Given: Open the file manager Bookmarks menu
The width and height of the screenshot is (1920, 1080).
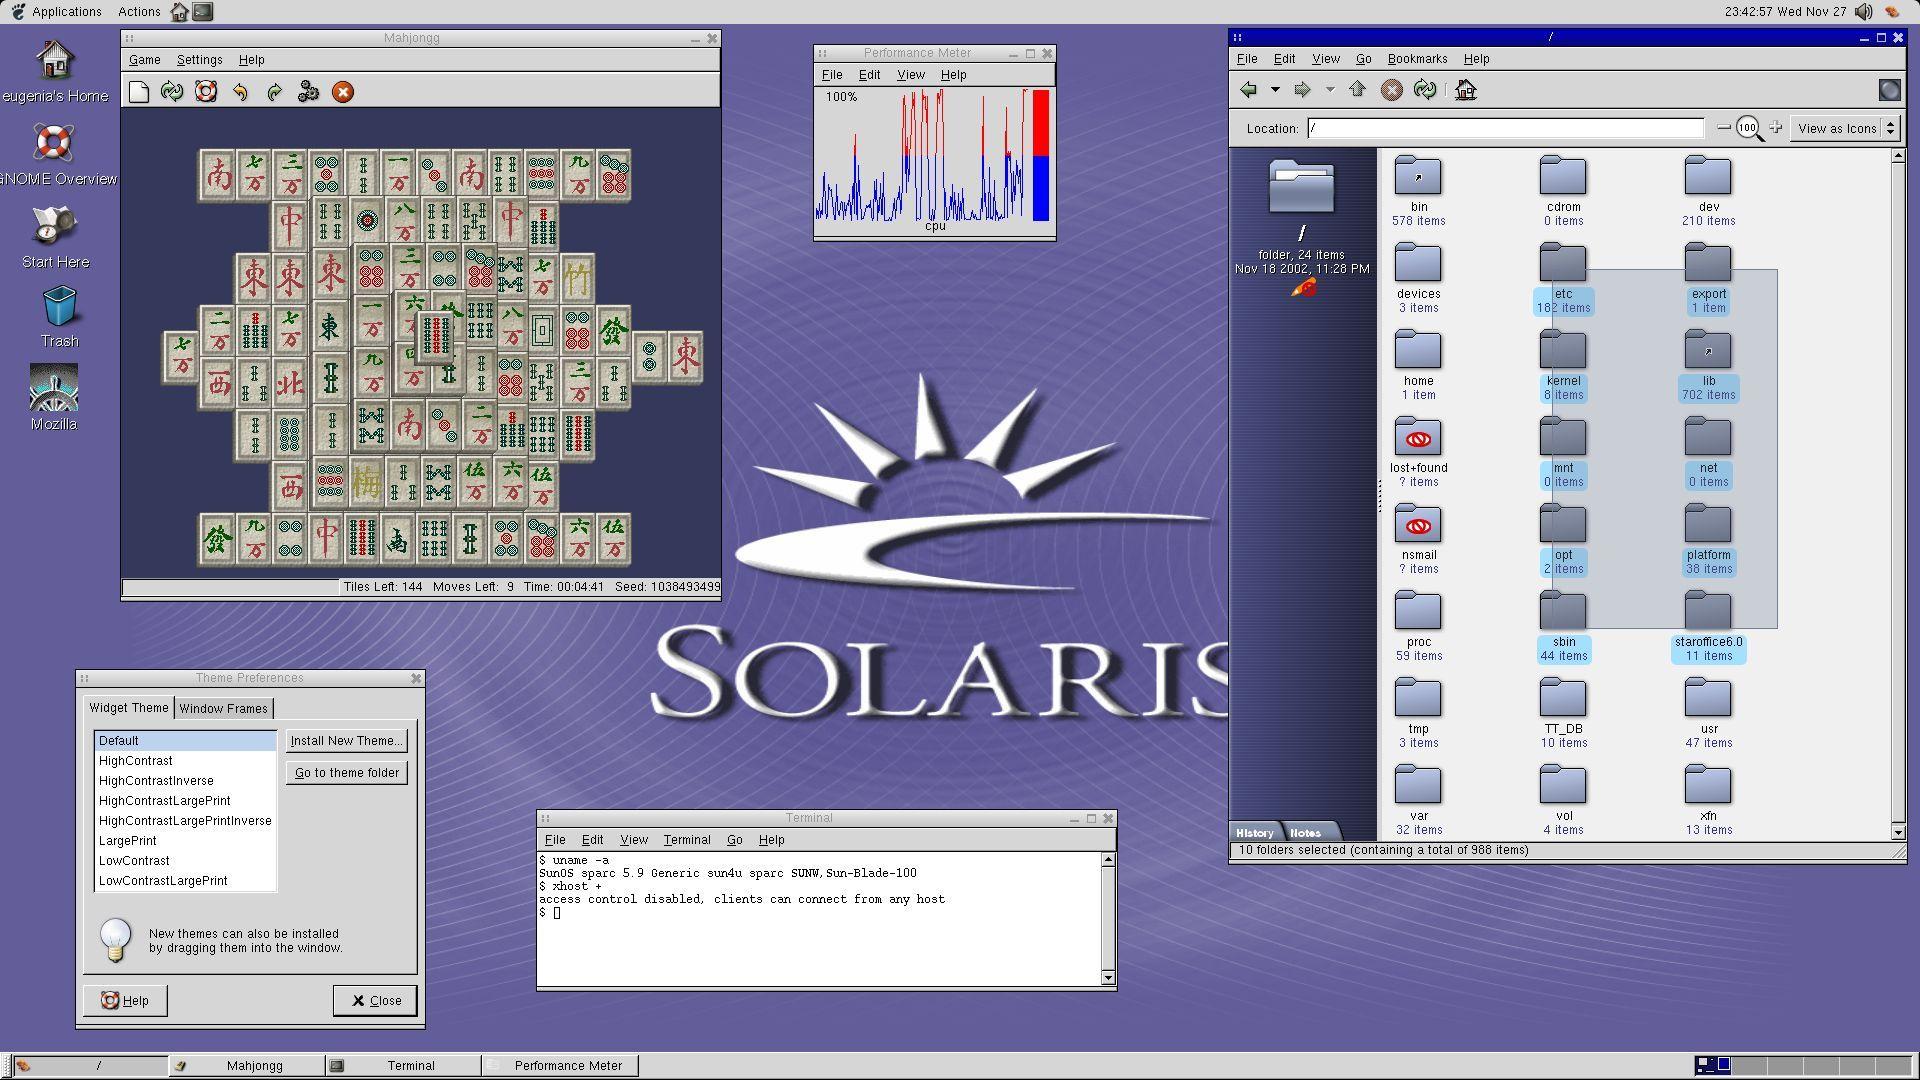Looking at the screenshot, I should [1417, 59].
